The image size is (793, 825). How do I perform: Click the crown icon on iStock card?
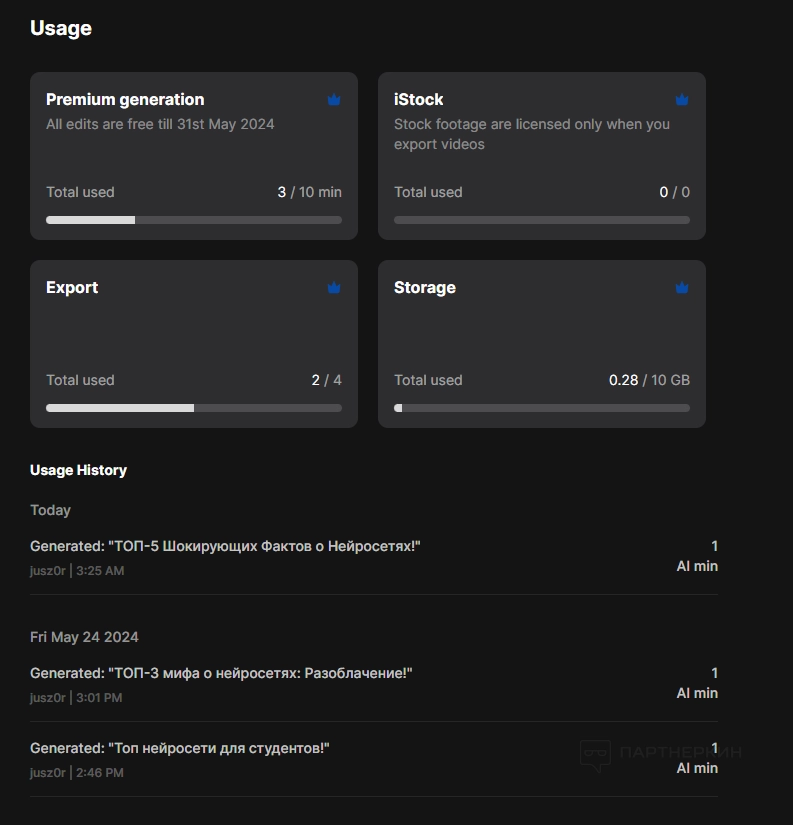(682, 100)
